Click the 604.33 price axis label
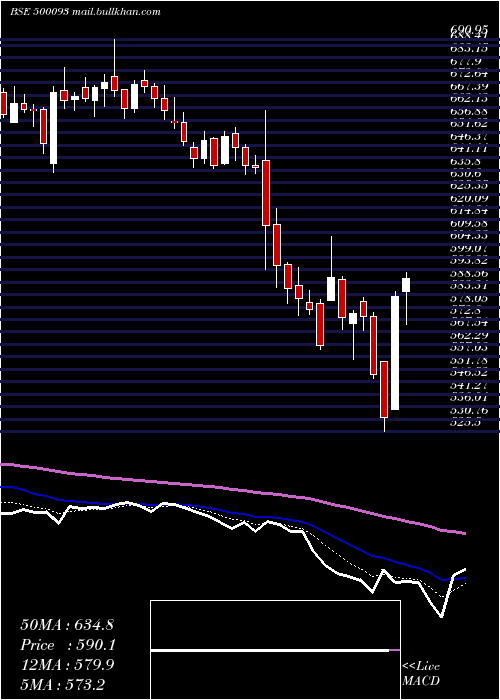The height and width of the screenshot is (700, 500). pos(468,235)
